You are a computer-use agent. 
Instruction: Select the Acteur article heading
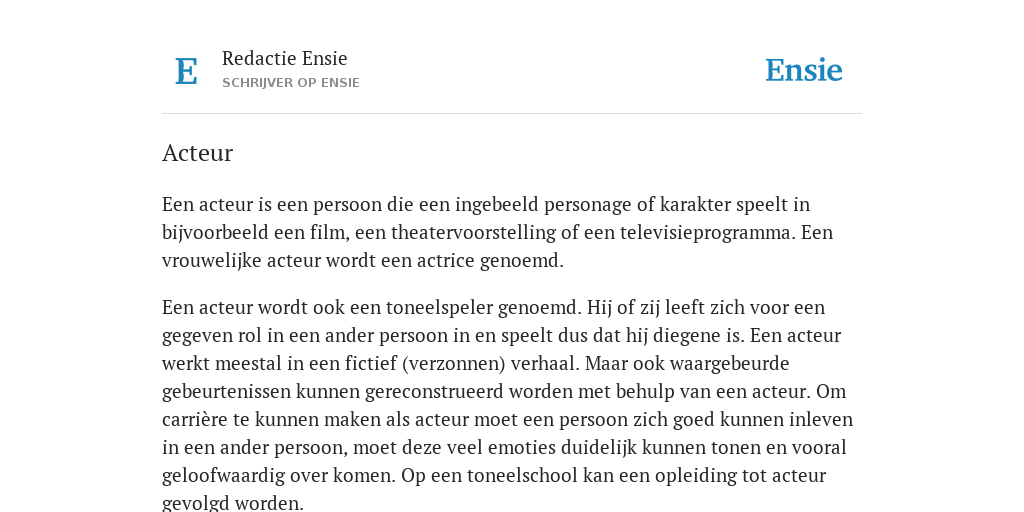[197, 153]
